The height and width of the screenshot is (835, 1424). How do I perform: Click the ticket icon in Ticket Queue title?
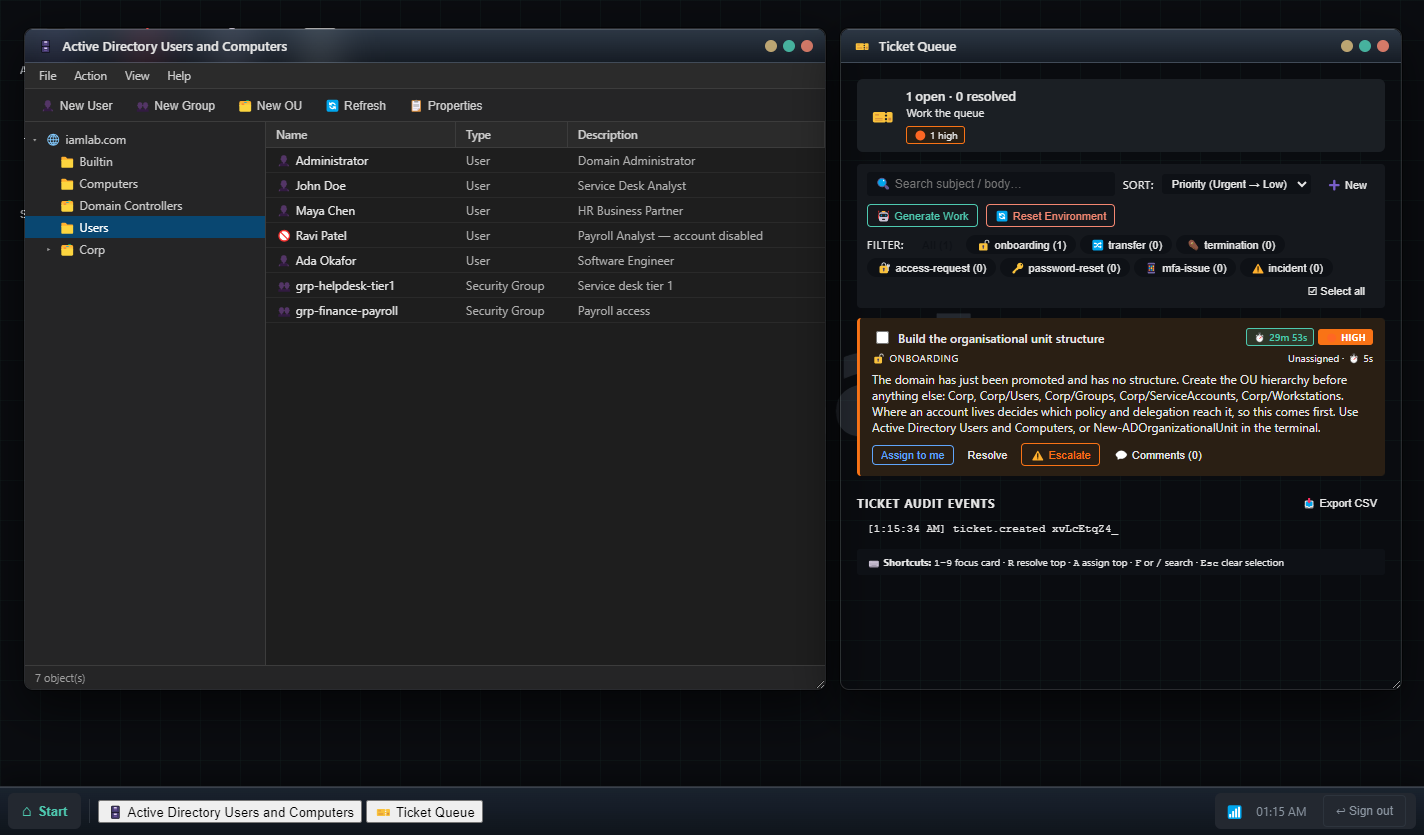pyautogui.click(x=862, y=47)
